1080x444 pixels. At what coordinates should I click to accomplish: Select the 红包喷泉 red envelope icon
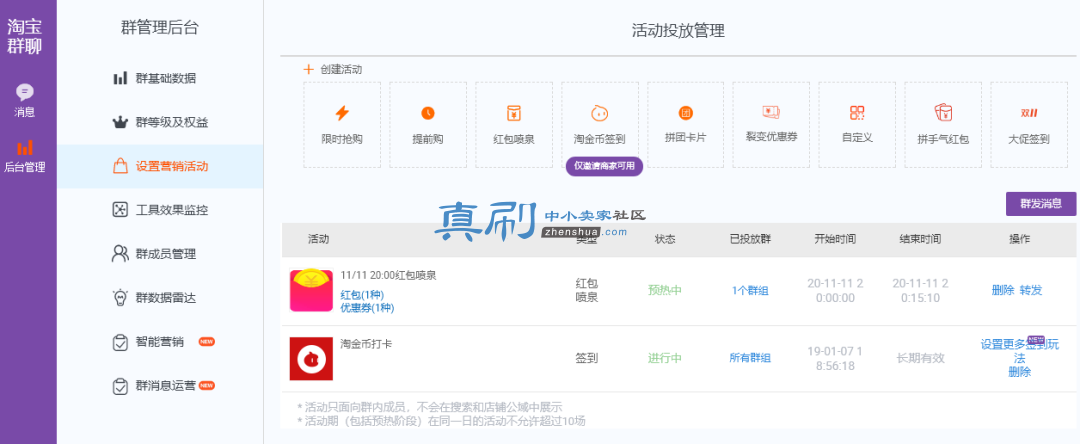513,113
